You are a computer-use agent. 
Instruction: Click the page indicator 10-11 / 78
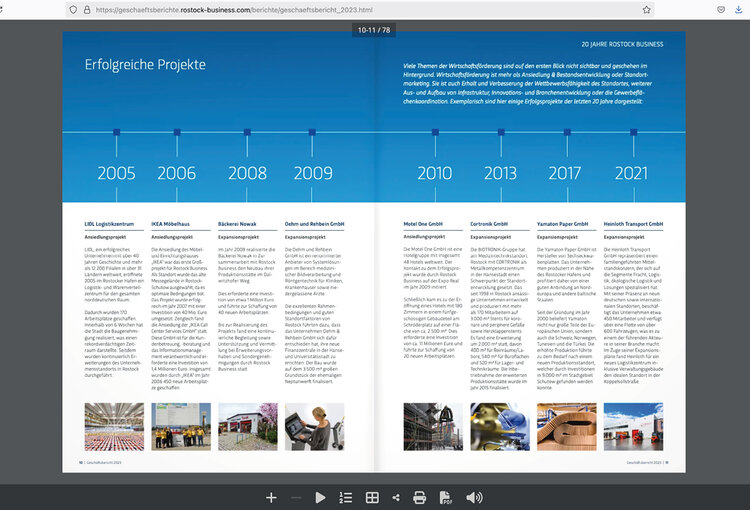(x=374, y=30)
